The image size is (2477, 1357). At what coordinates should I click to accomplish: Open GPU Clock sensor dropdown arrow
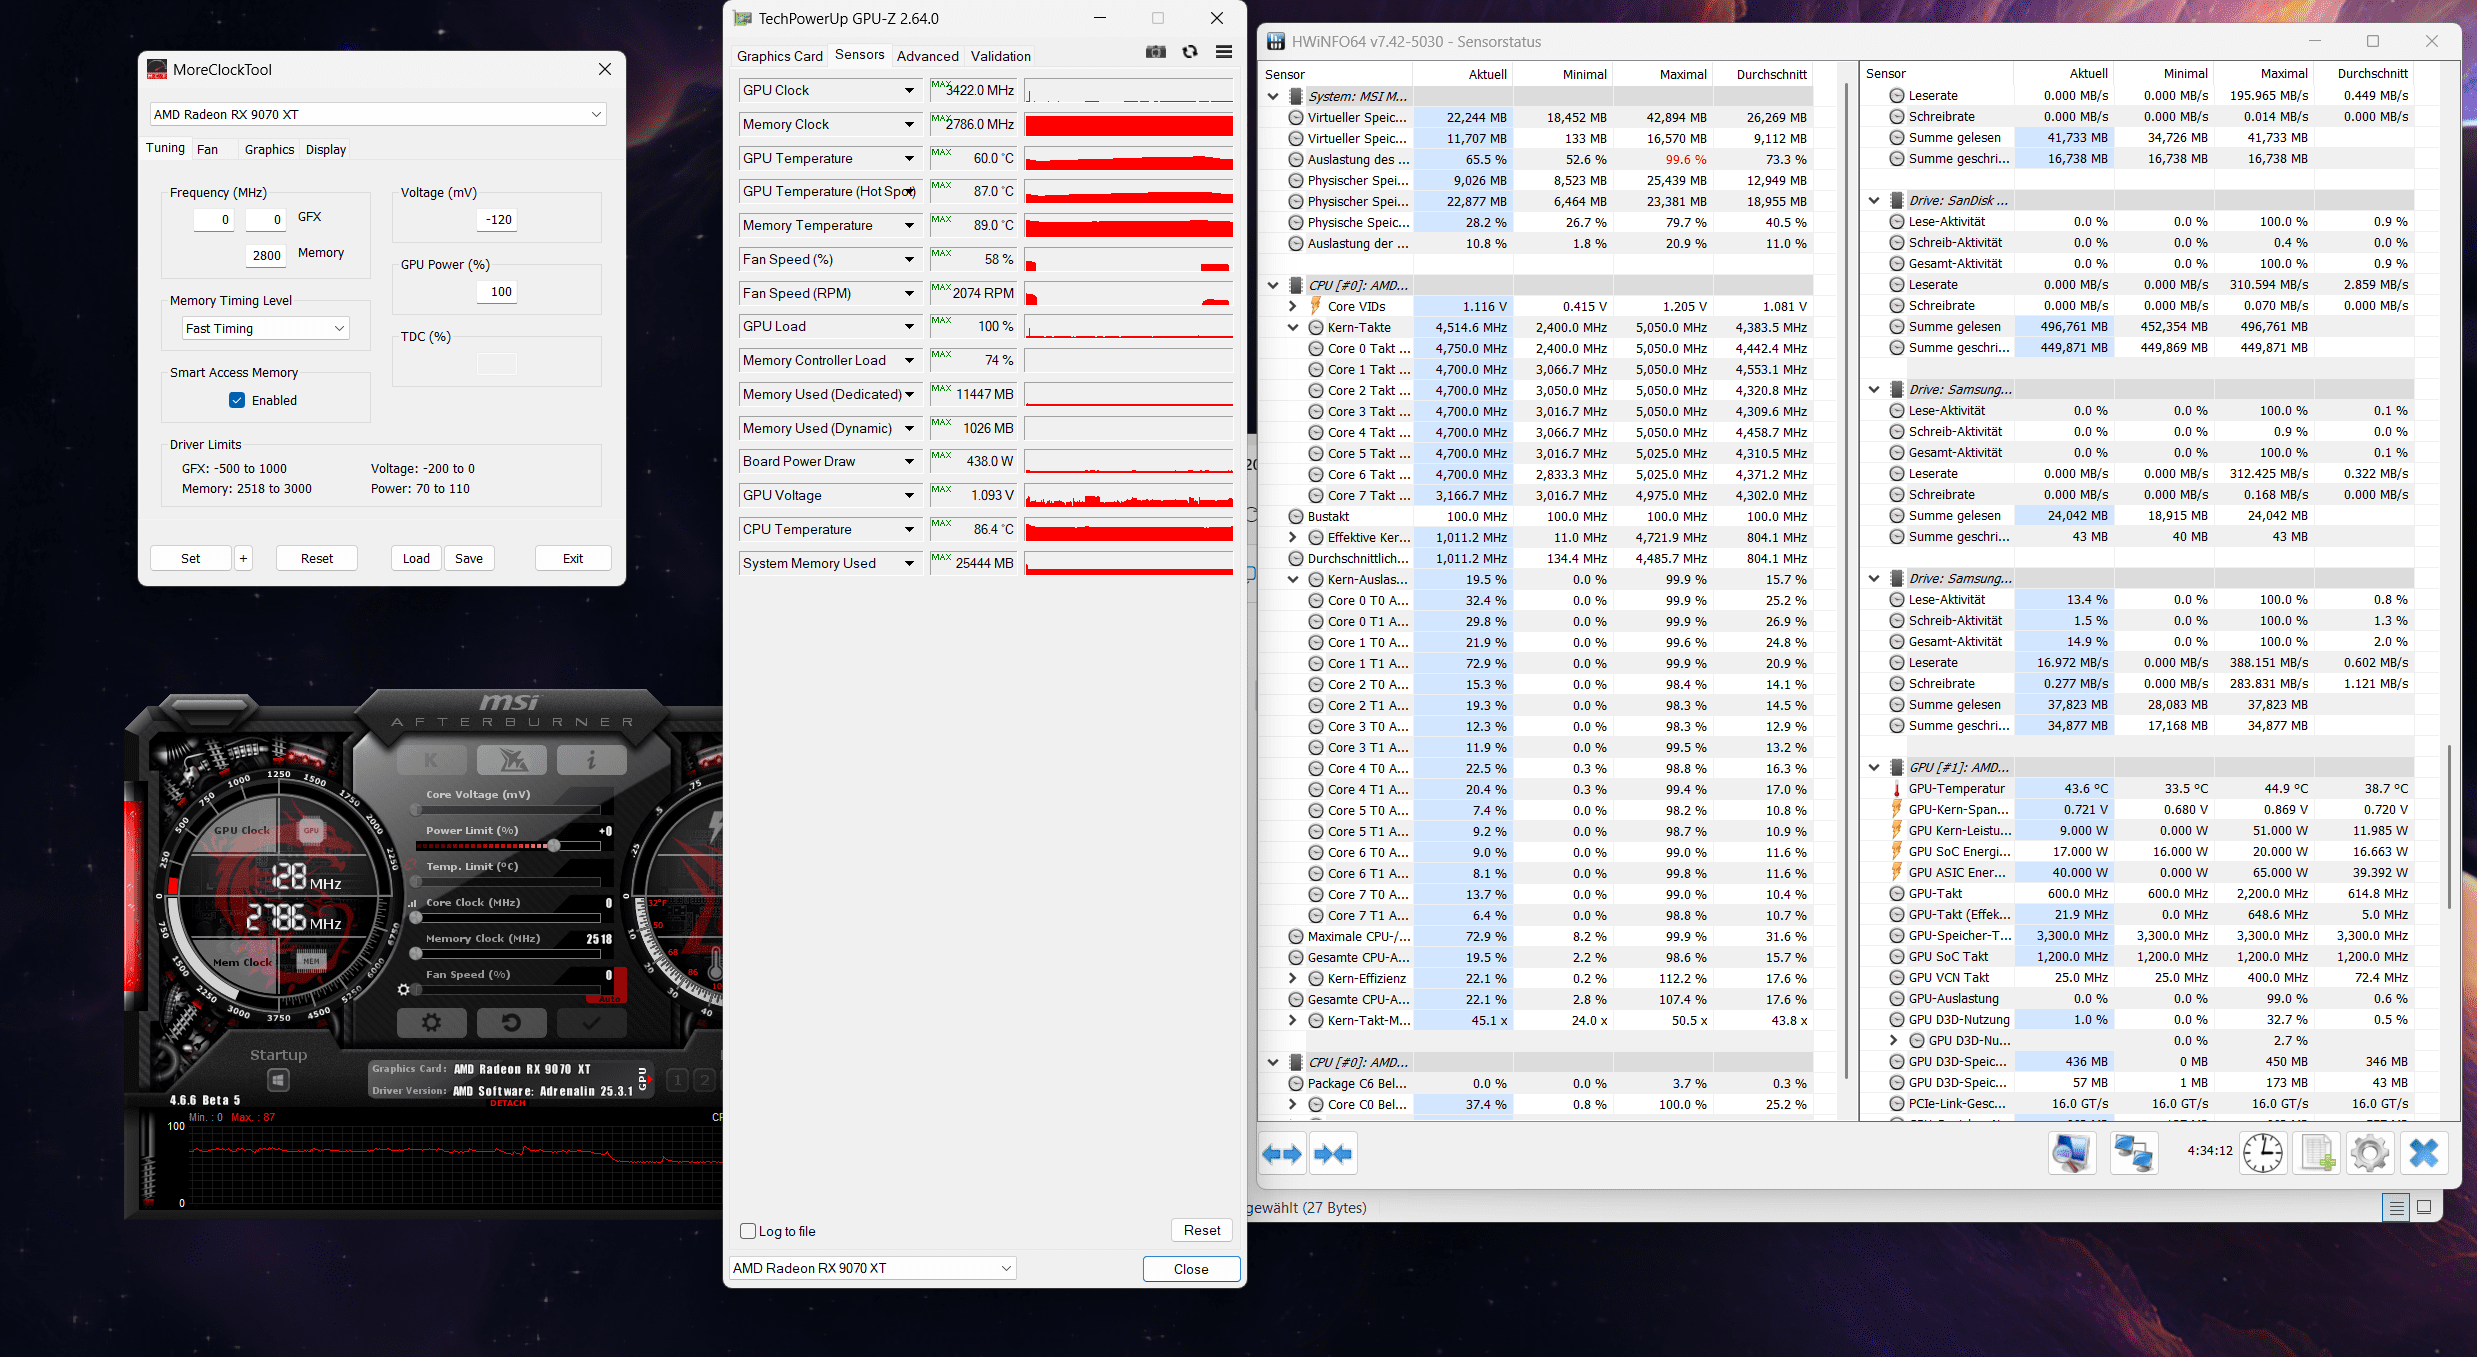pyautogui.click(x=909, y=90)
